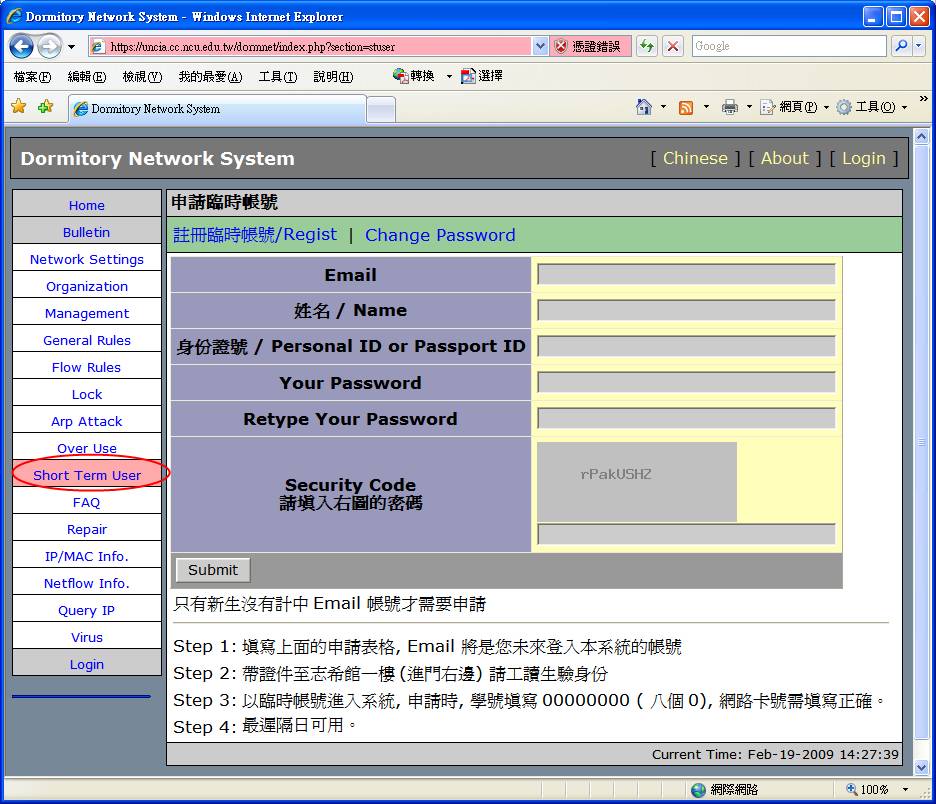This screenshot has height=804, width=936.
Task: Open the Change Password link
Action: [440, 235]
